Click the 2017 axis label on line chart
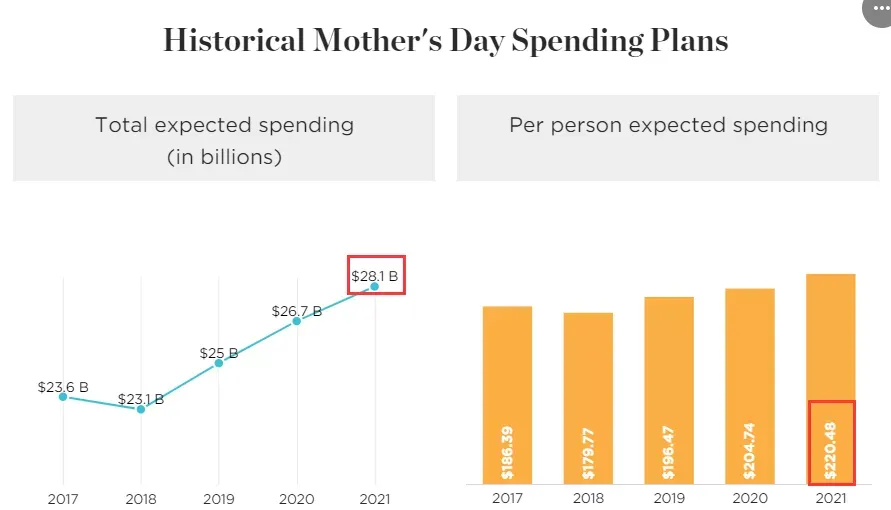The width and height of the screenshot is (891, 510). [63, 499]
